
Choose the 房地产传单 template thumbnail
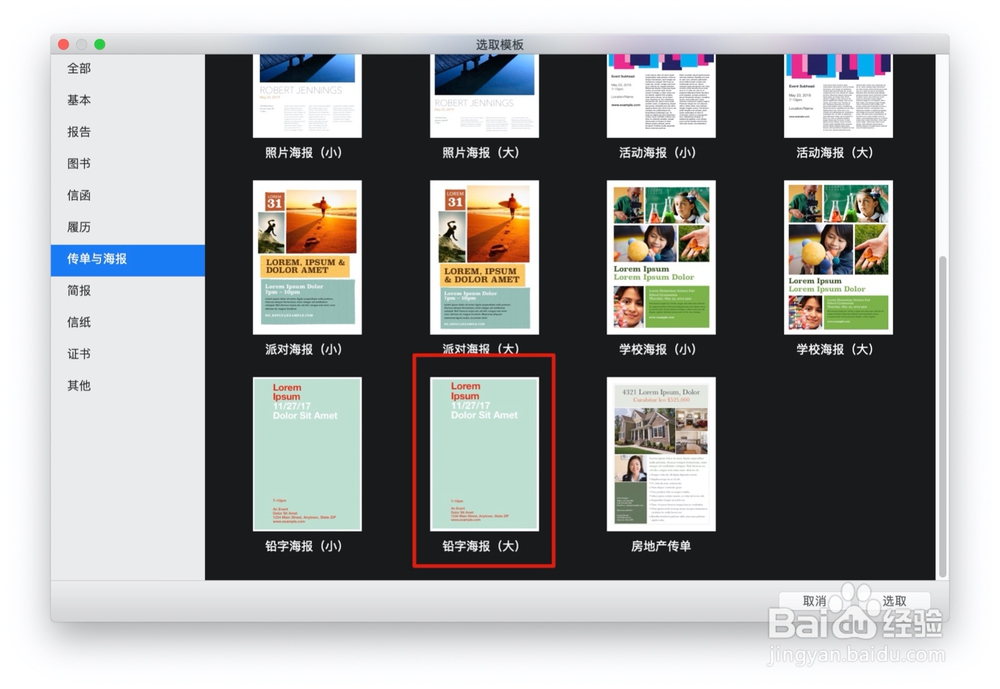[661, 454]
